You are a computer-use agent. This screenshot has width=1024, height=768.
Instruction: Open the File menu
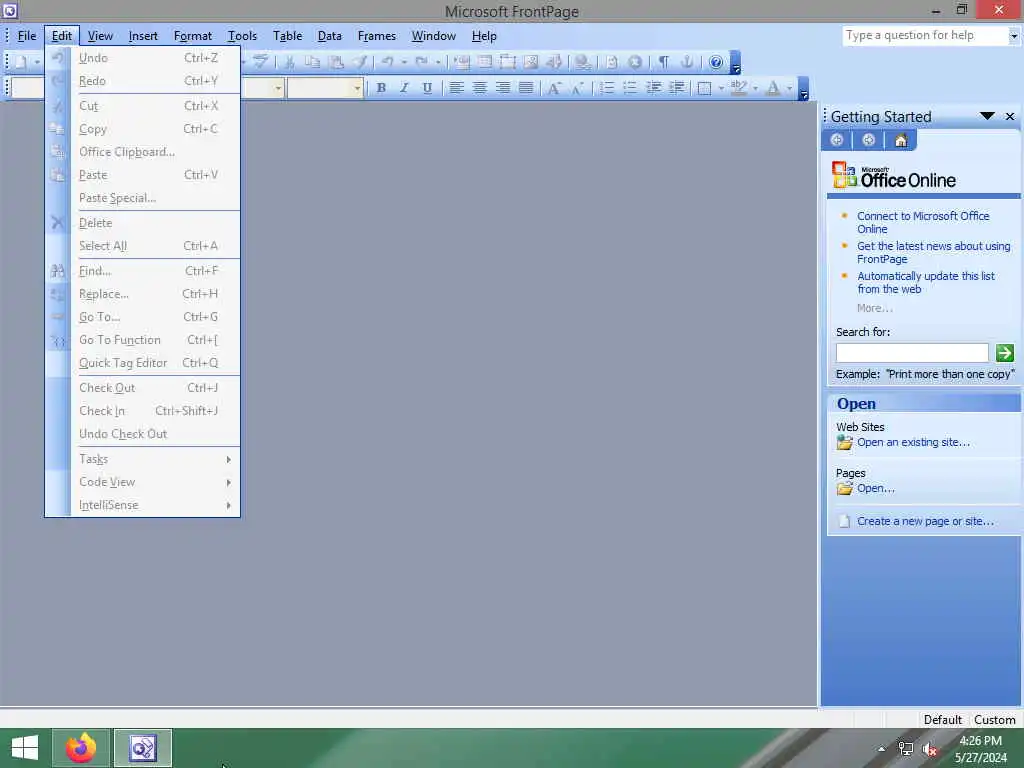[x=27, y=36]
